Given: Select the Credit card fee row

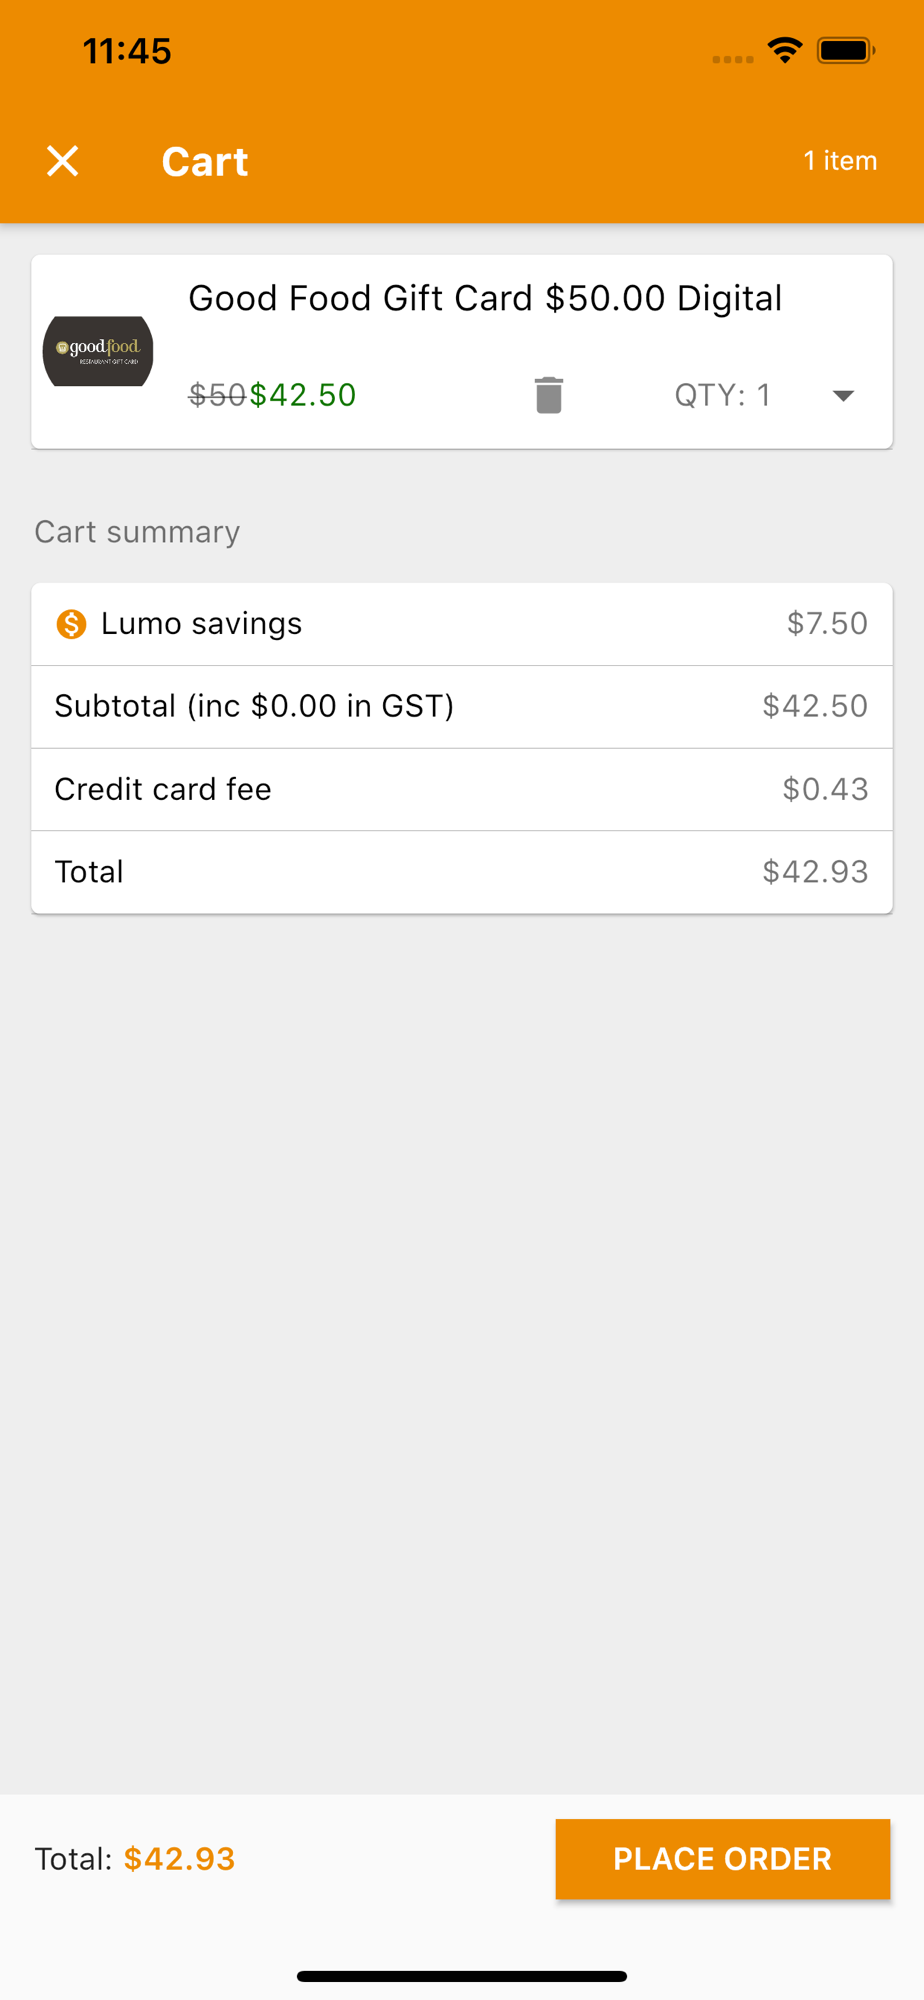Looking at the screenshot, I should pyautogui.click(x=462, y=789).
